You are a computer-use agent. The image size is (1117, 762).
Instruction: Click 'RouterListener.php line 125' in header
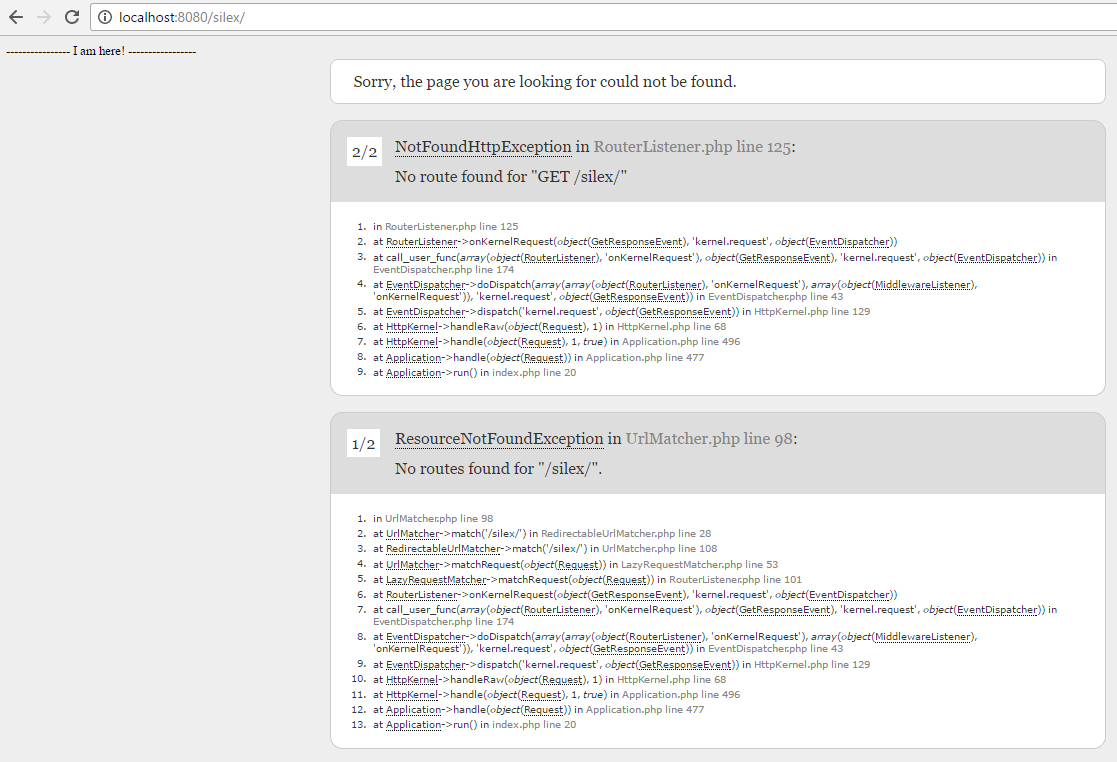click(692, 147)
